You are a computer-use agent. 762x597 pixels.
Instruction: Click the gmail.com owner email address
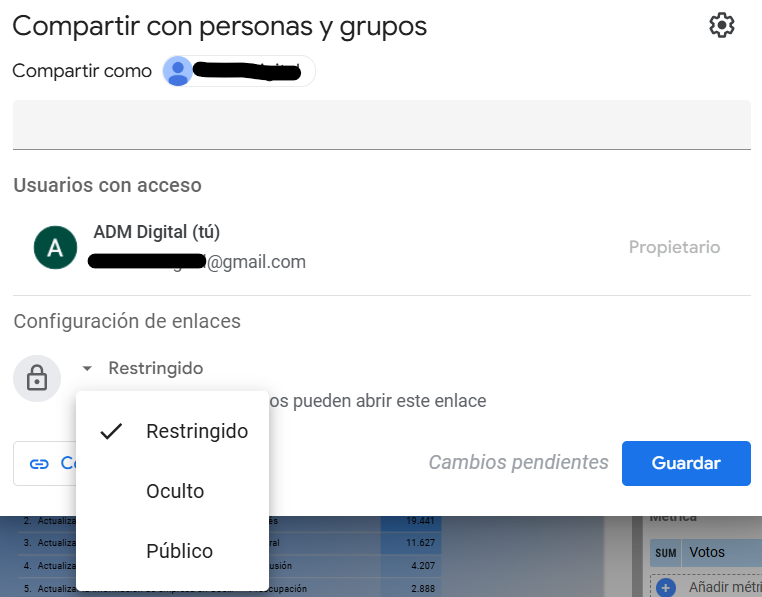pyautogui.click(x=197, y=262)
